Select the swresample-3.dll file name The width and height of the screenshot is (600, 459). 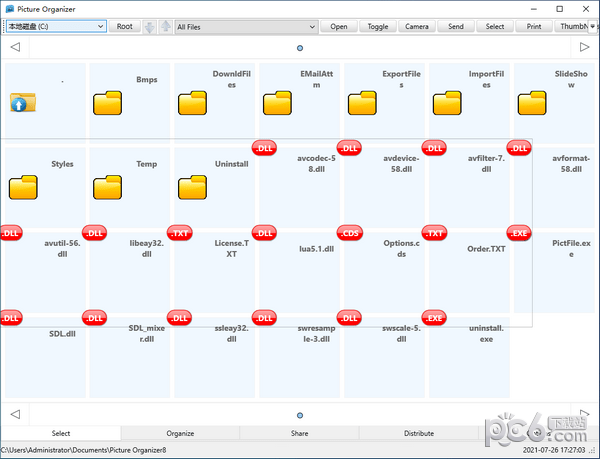pos(316,334)
